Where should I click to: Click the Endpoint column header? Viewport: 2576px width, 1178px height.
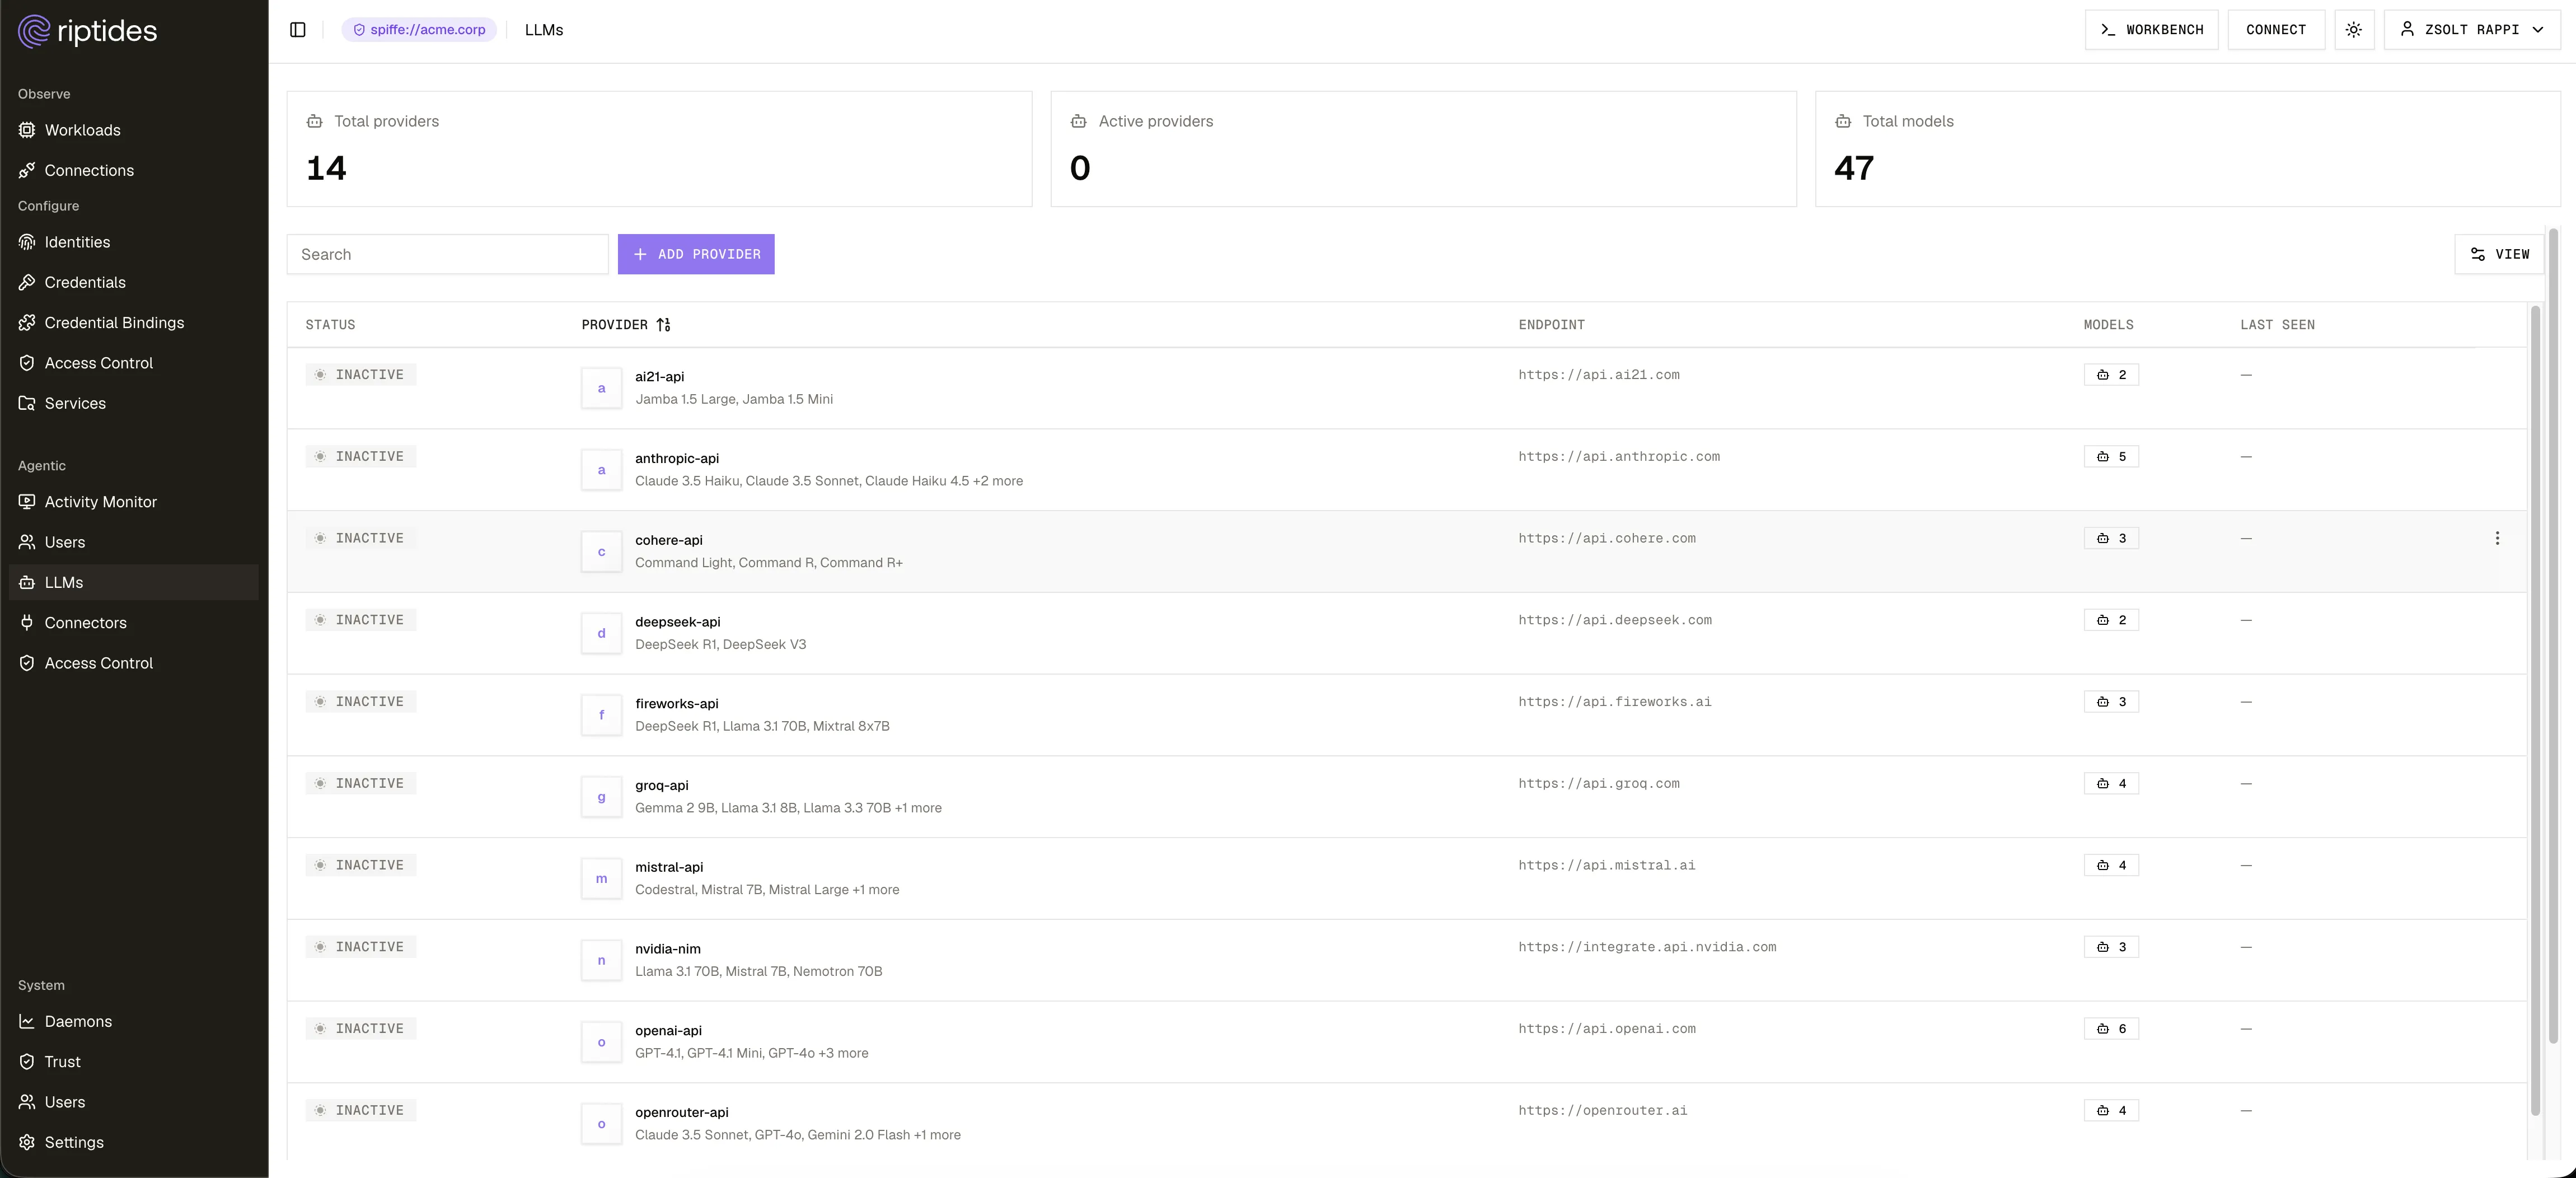[x=1551, y=325]
